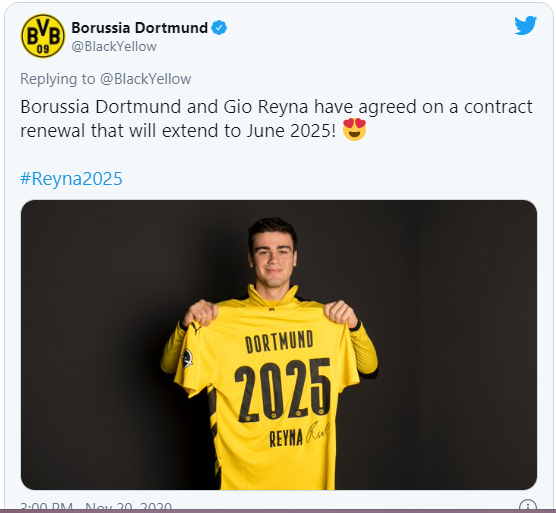Click the blue verified checkmark badge

[x=219, y=28]
